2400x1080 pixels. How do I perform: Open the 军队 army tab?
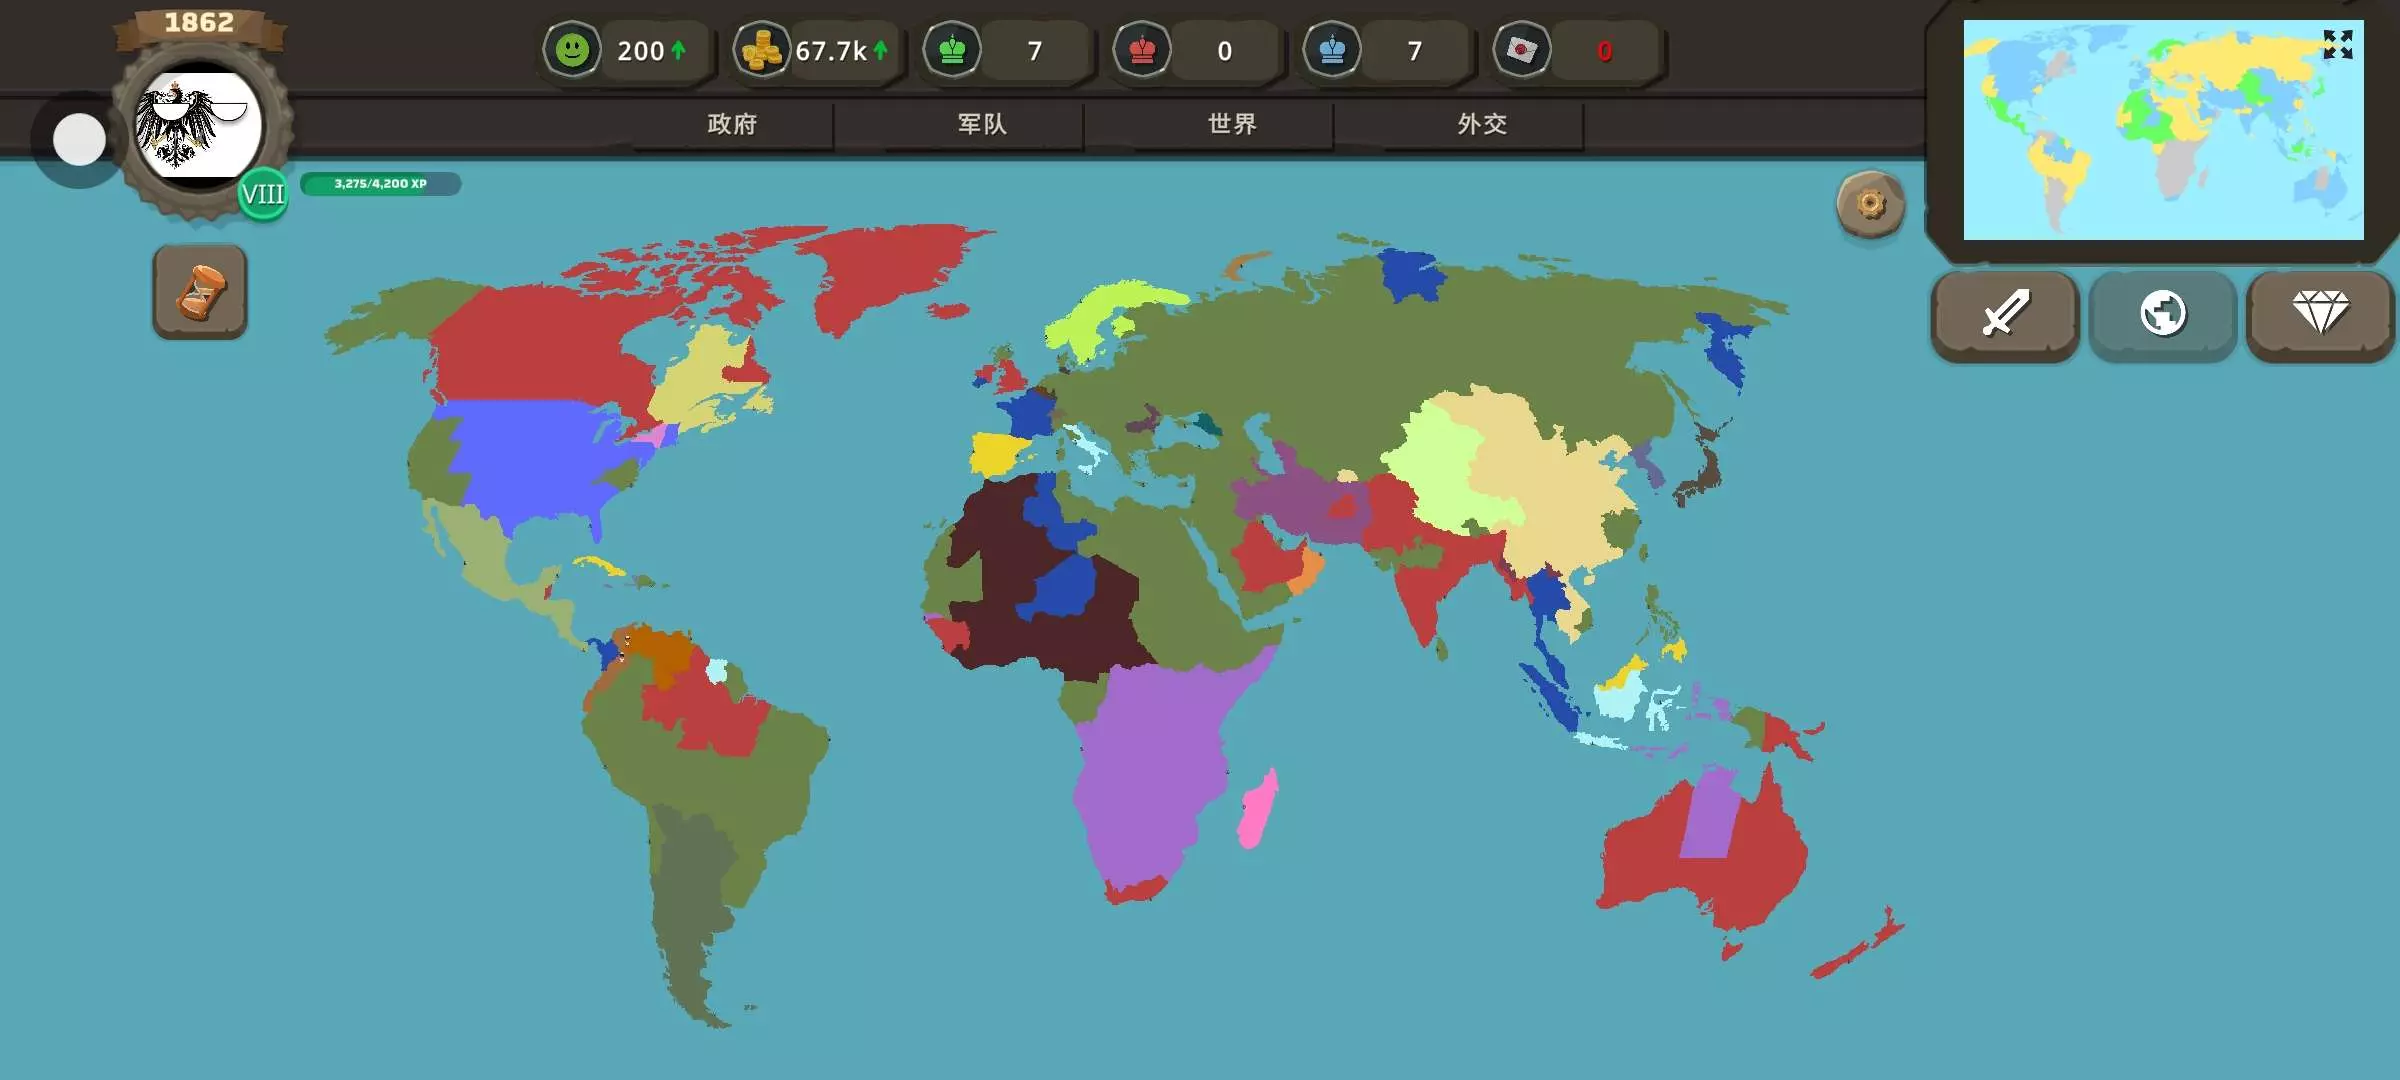click(x=982, y=124)
